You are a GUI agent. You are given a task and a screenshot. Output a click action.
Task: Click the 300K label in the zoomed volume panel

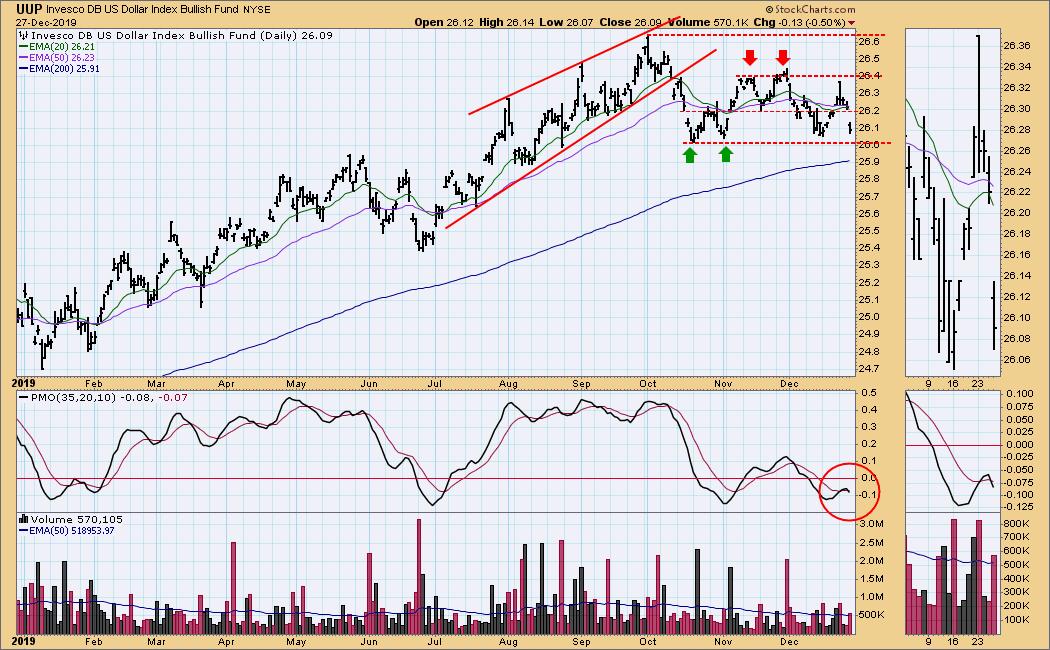[1017, 592]
